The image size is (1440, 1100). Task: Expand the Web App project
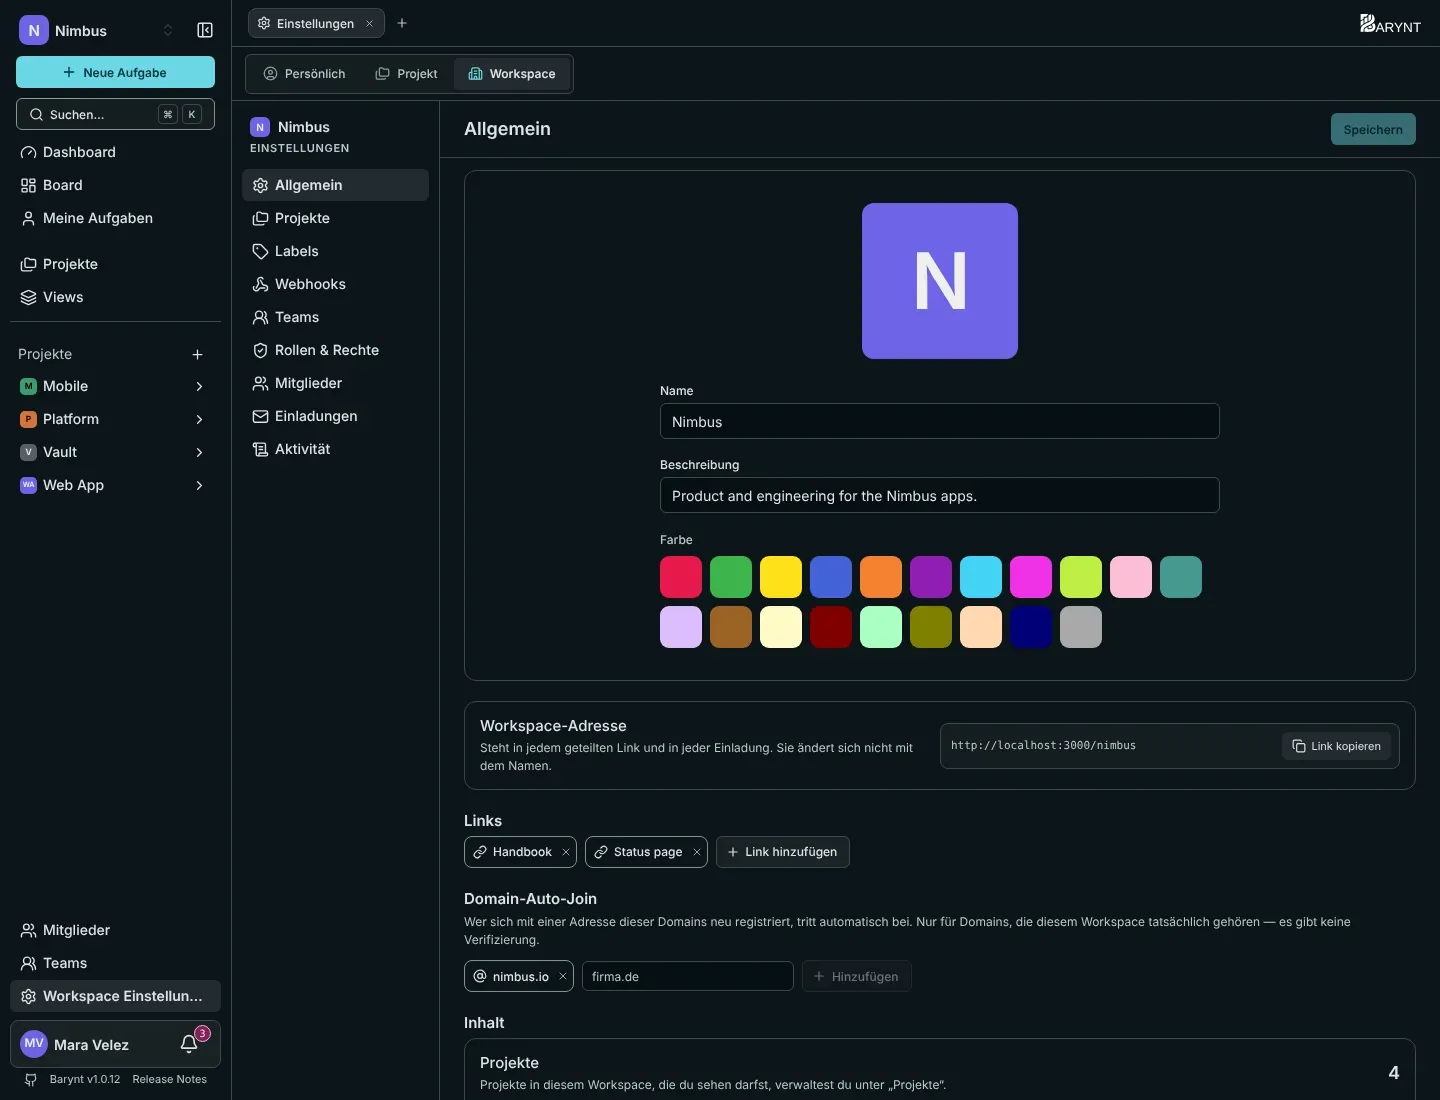click(x=199, y=485)
